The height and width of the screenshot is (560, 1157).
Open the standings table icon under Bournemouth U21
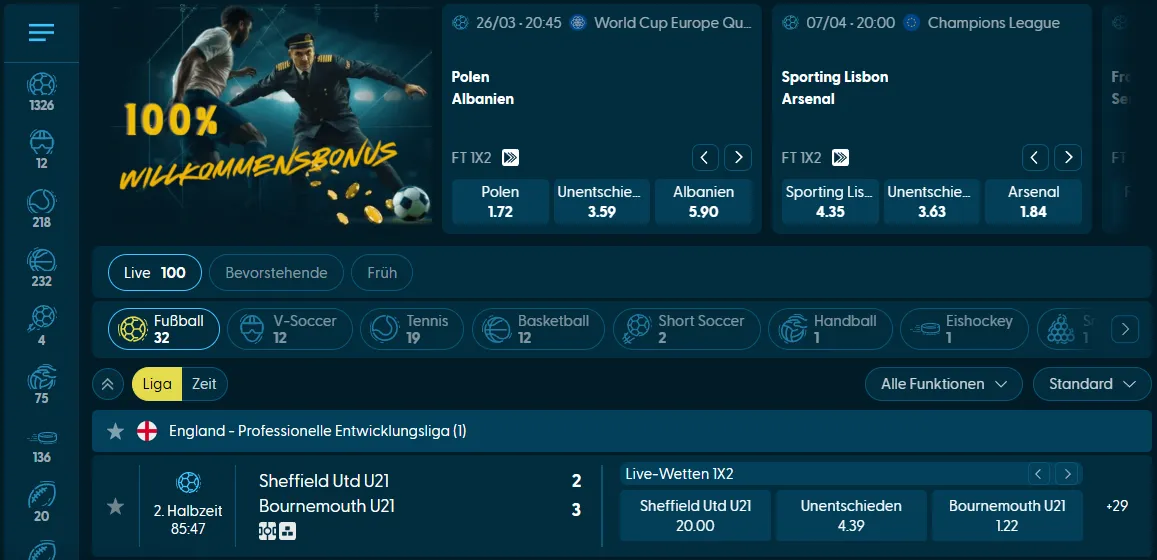click(288, 530)
